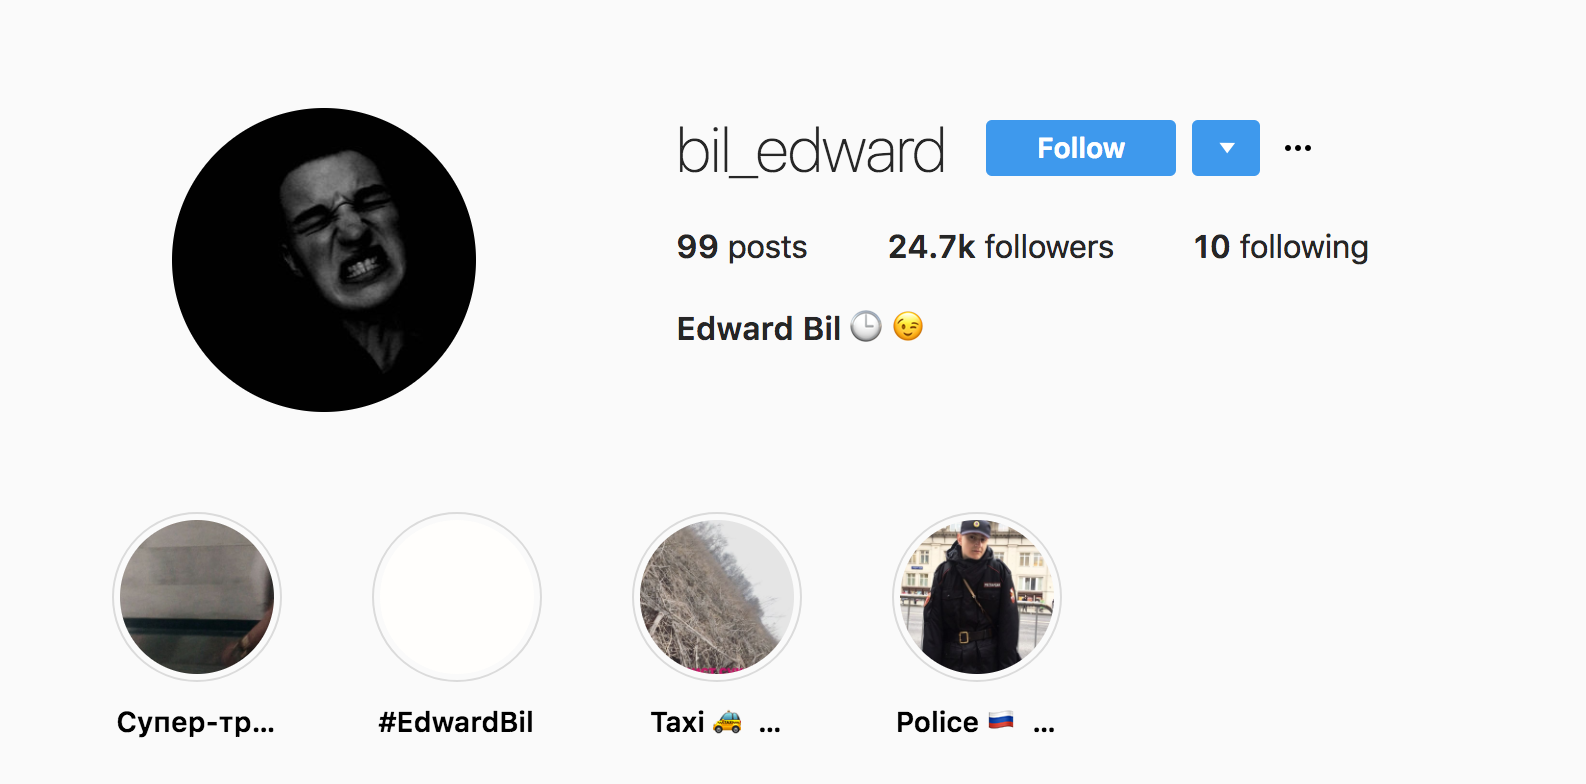The width and height of the screenshot is (1586, 784).
Task: View the 24.7k followers list
Action: (x=1001, y=247)
